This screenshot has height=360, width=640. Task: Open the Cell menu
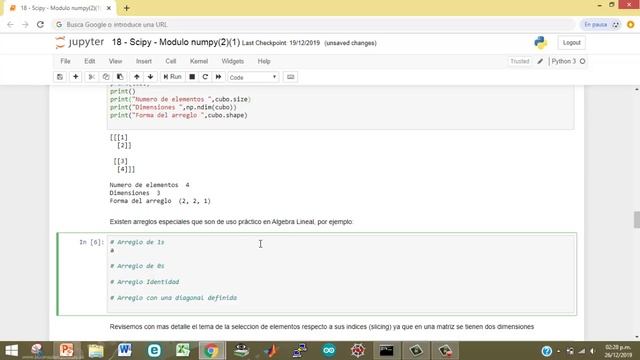click(171, 61)
